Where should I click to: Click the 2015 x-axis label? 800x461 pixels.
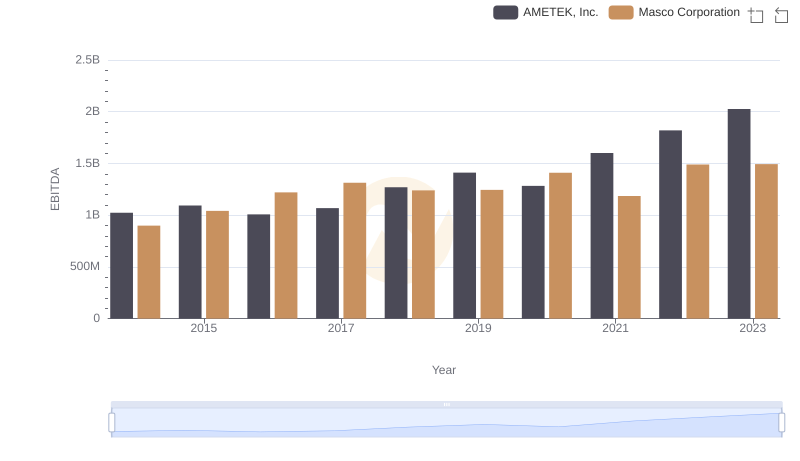coord(204,328)
